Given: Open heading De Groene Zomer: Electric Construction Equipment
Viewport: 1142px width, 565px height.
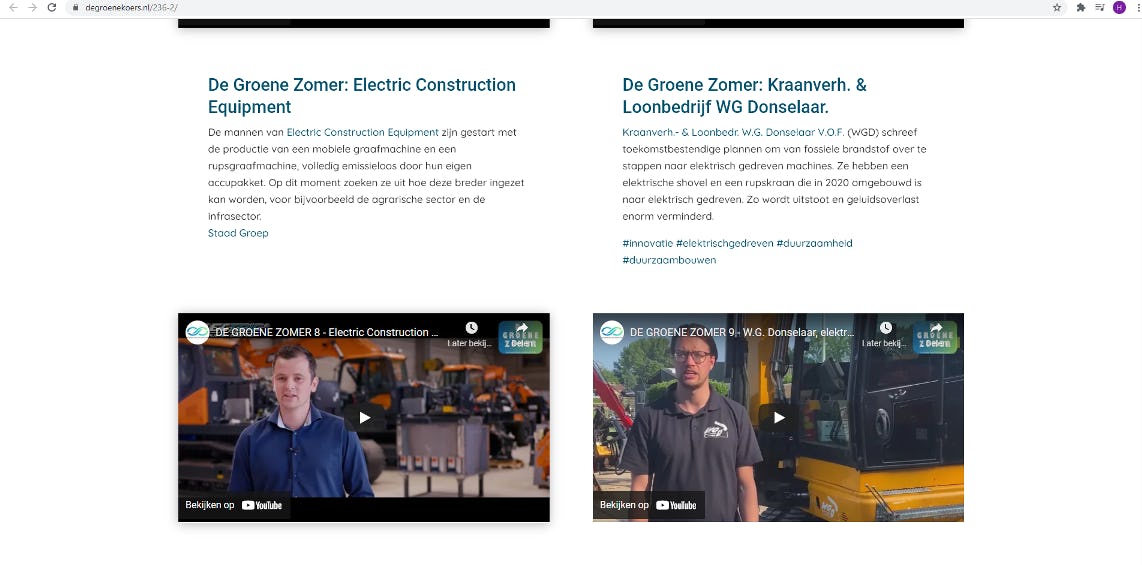Looking at the screenshot, I should tap(362, 95).
